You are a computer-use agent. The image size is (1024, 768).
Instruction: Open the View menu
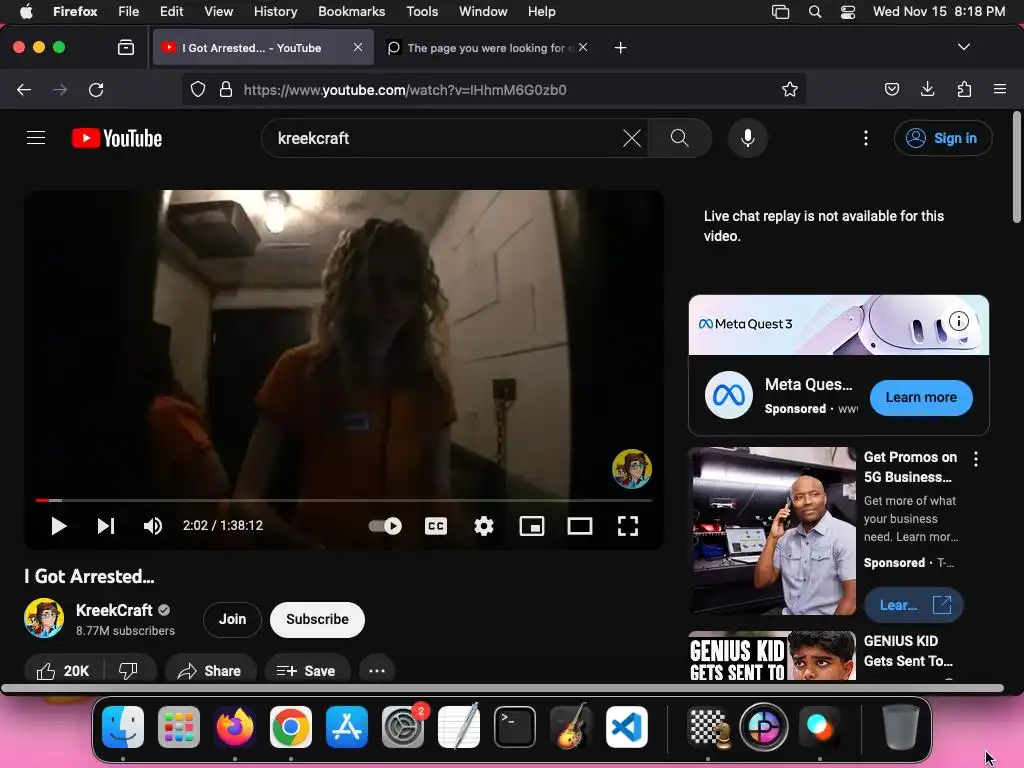(x=218, y=12)
